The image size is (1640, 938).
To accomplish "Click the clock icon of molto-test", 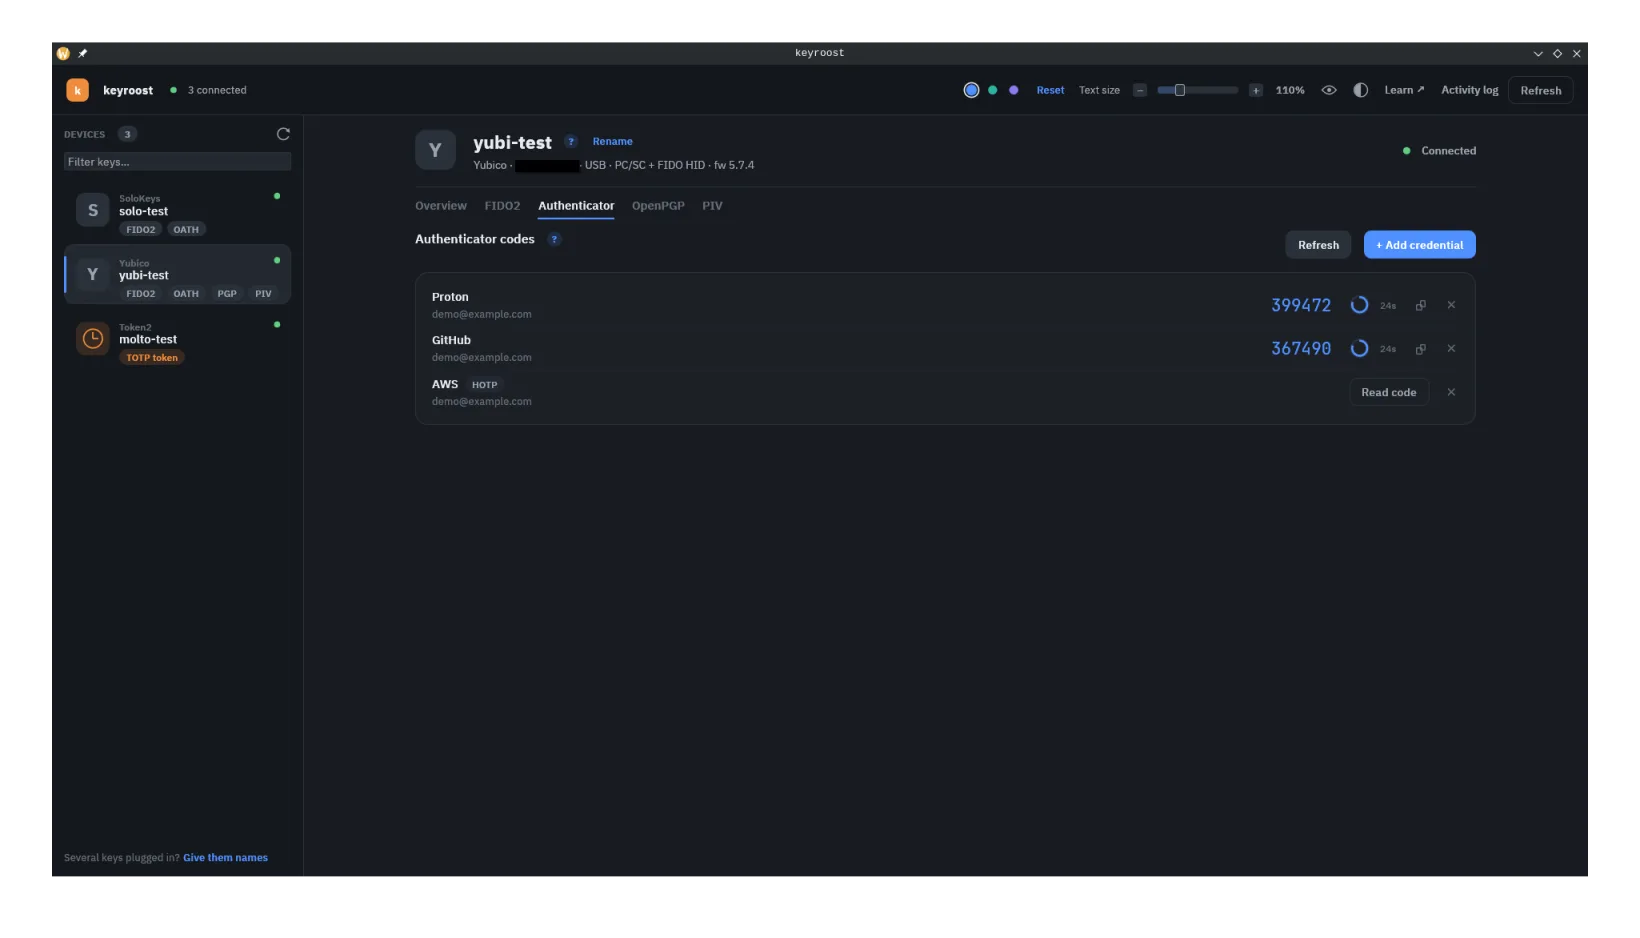I will (x=93, y=339).
